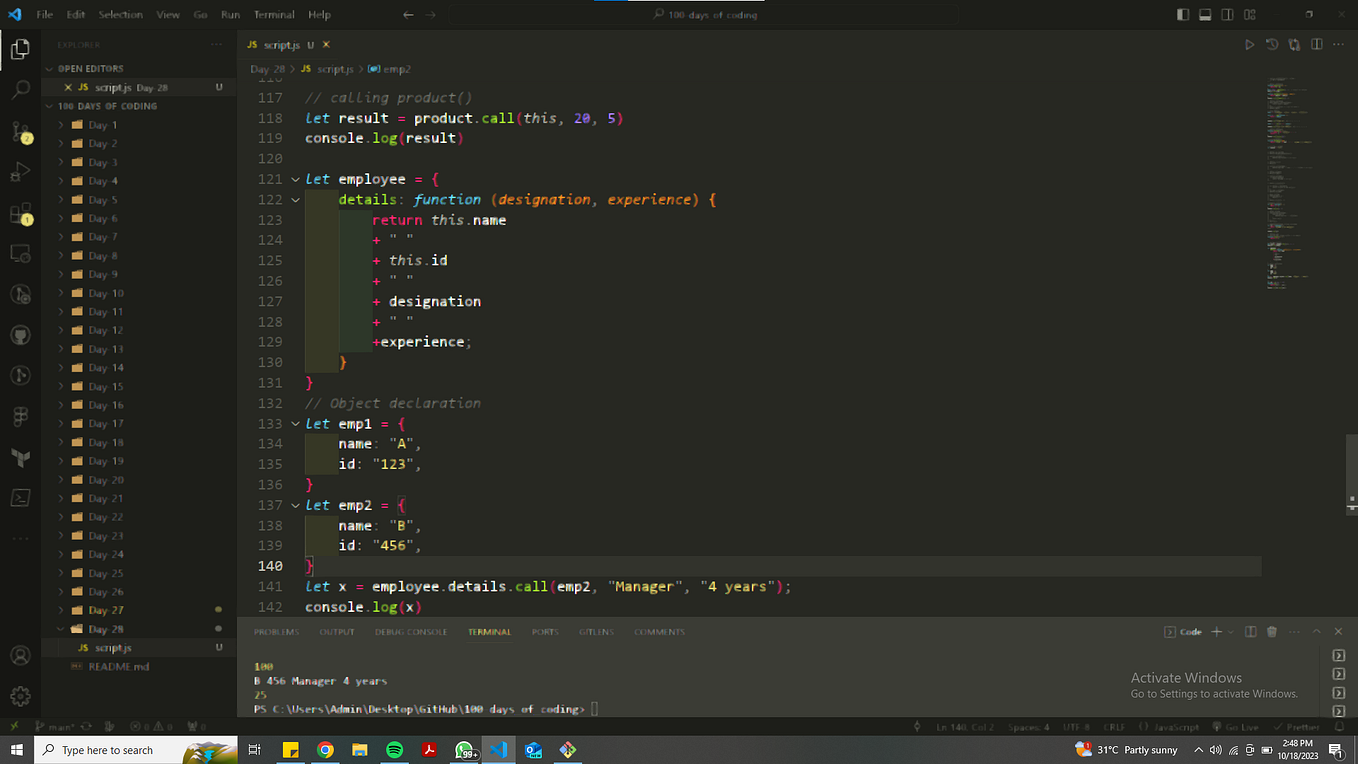Collapse the Day 28 folder
The height and width of the screenshot is (764, 1358).
(x=61, y=629)
